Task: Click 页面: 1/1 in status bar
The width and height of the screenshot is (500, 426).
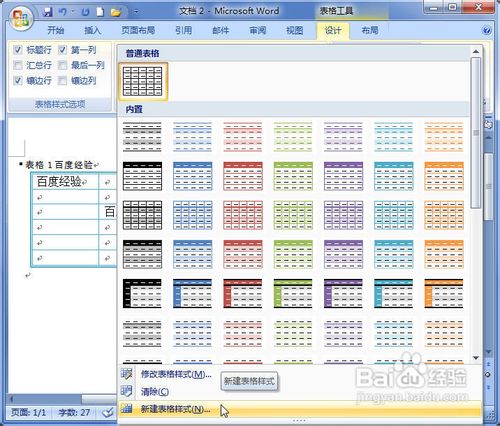Action: pos(28,413)
